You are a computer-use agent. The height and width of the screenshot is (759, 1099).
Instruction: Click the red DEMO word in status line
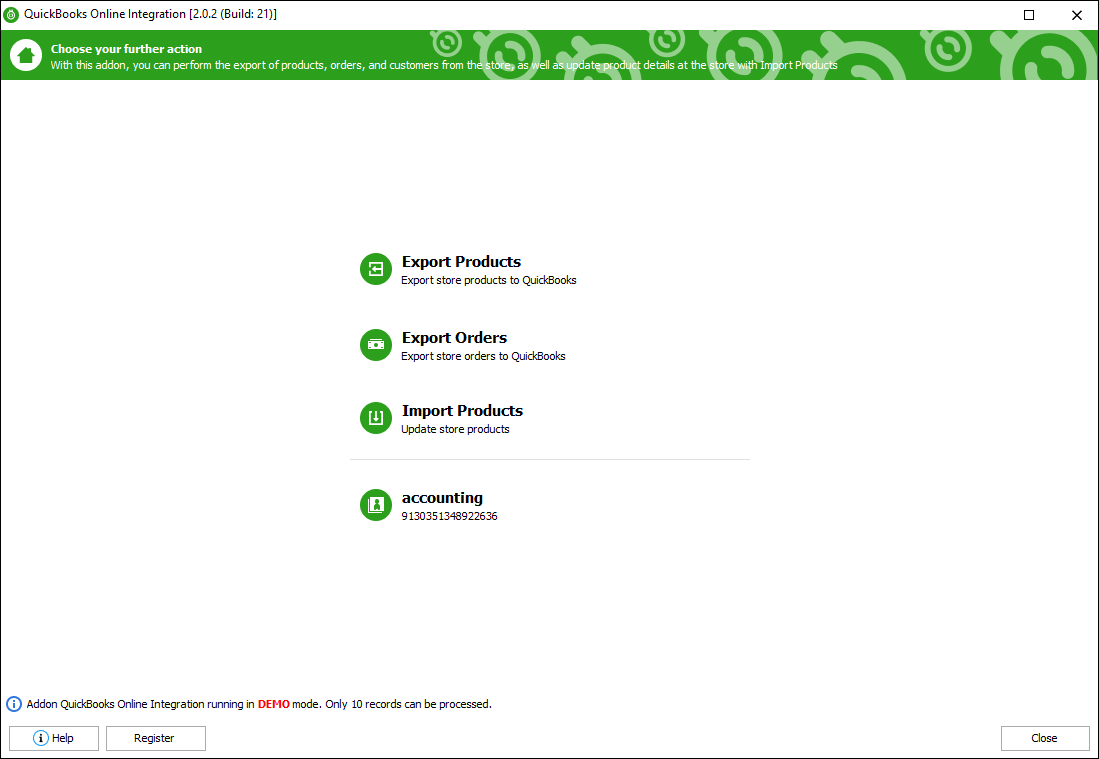[273, 704]
